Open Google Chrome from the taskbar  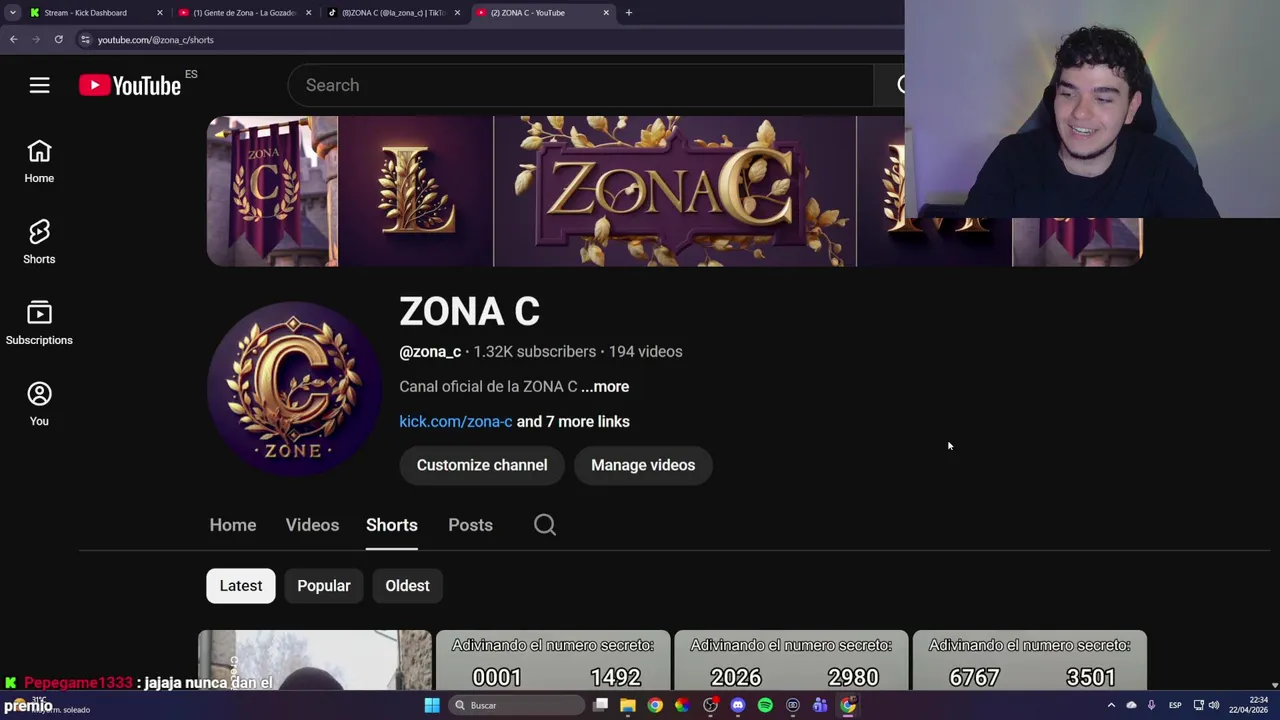click(x=655, y=705)
